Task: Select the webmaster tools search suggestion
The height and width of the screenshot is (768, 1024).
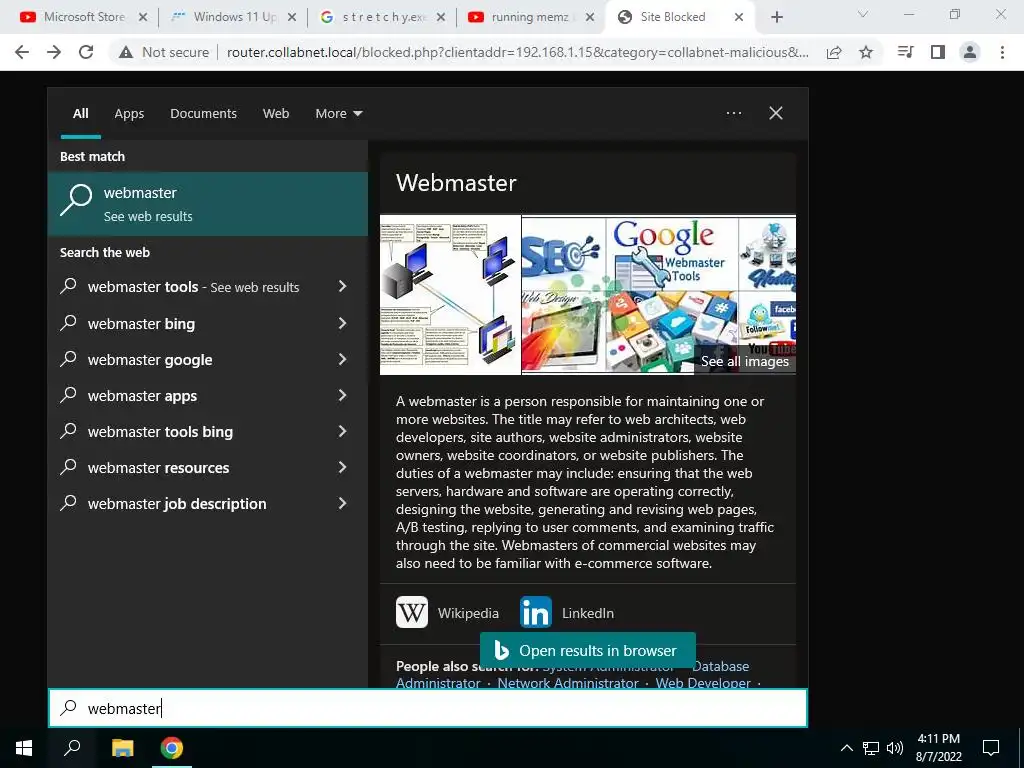Action: (x=193, y=287)
